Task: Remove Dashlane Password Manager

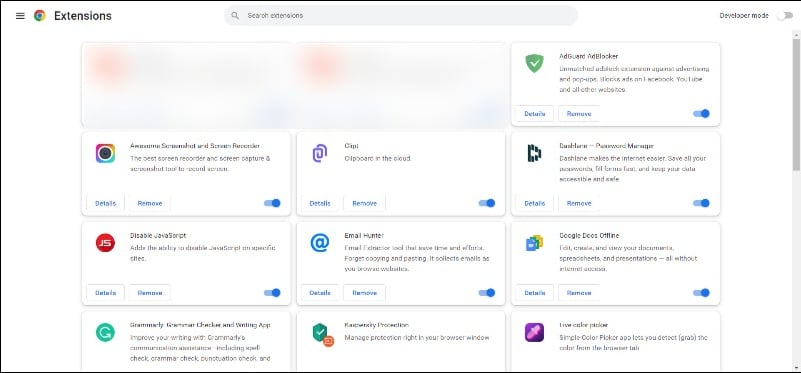Action: (579, 203)
